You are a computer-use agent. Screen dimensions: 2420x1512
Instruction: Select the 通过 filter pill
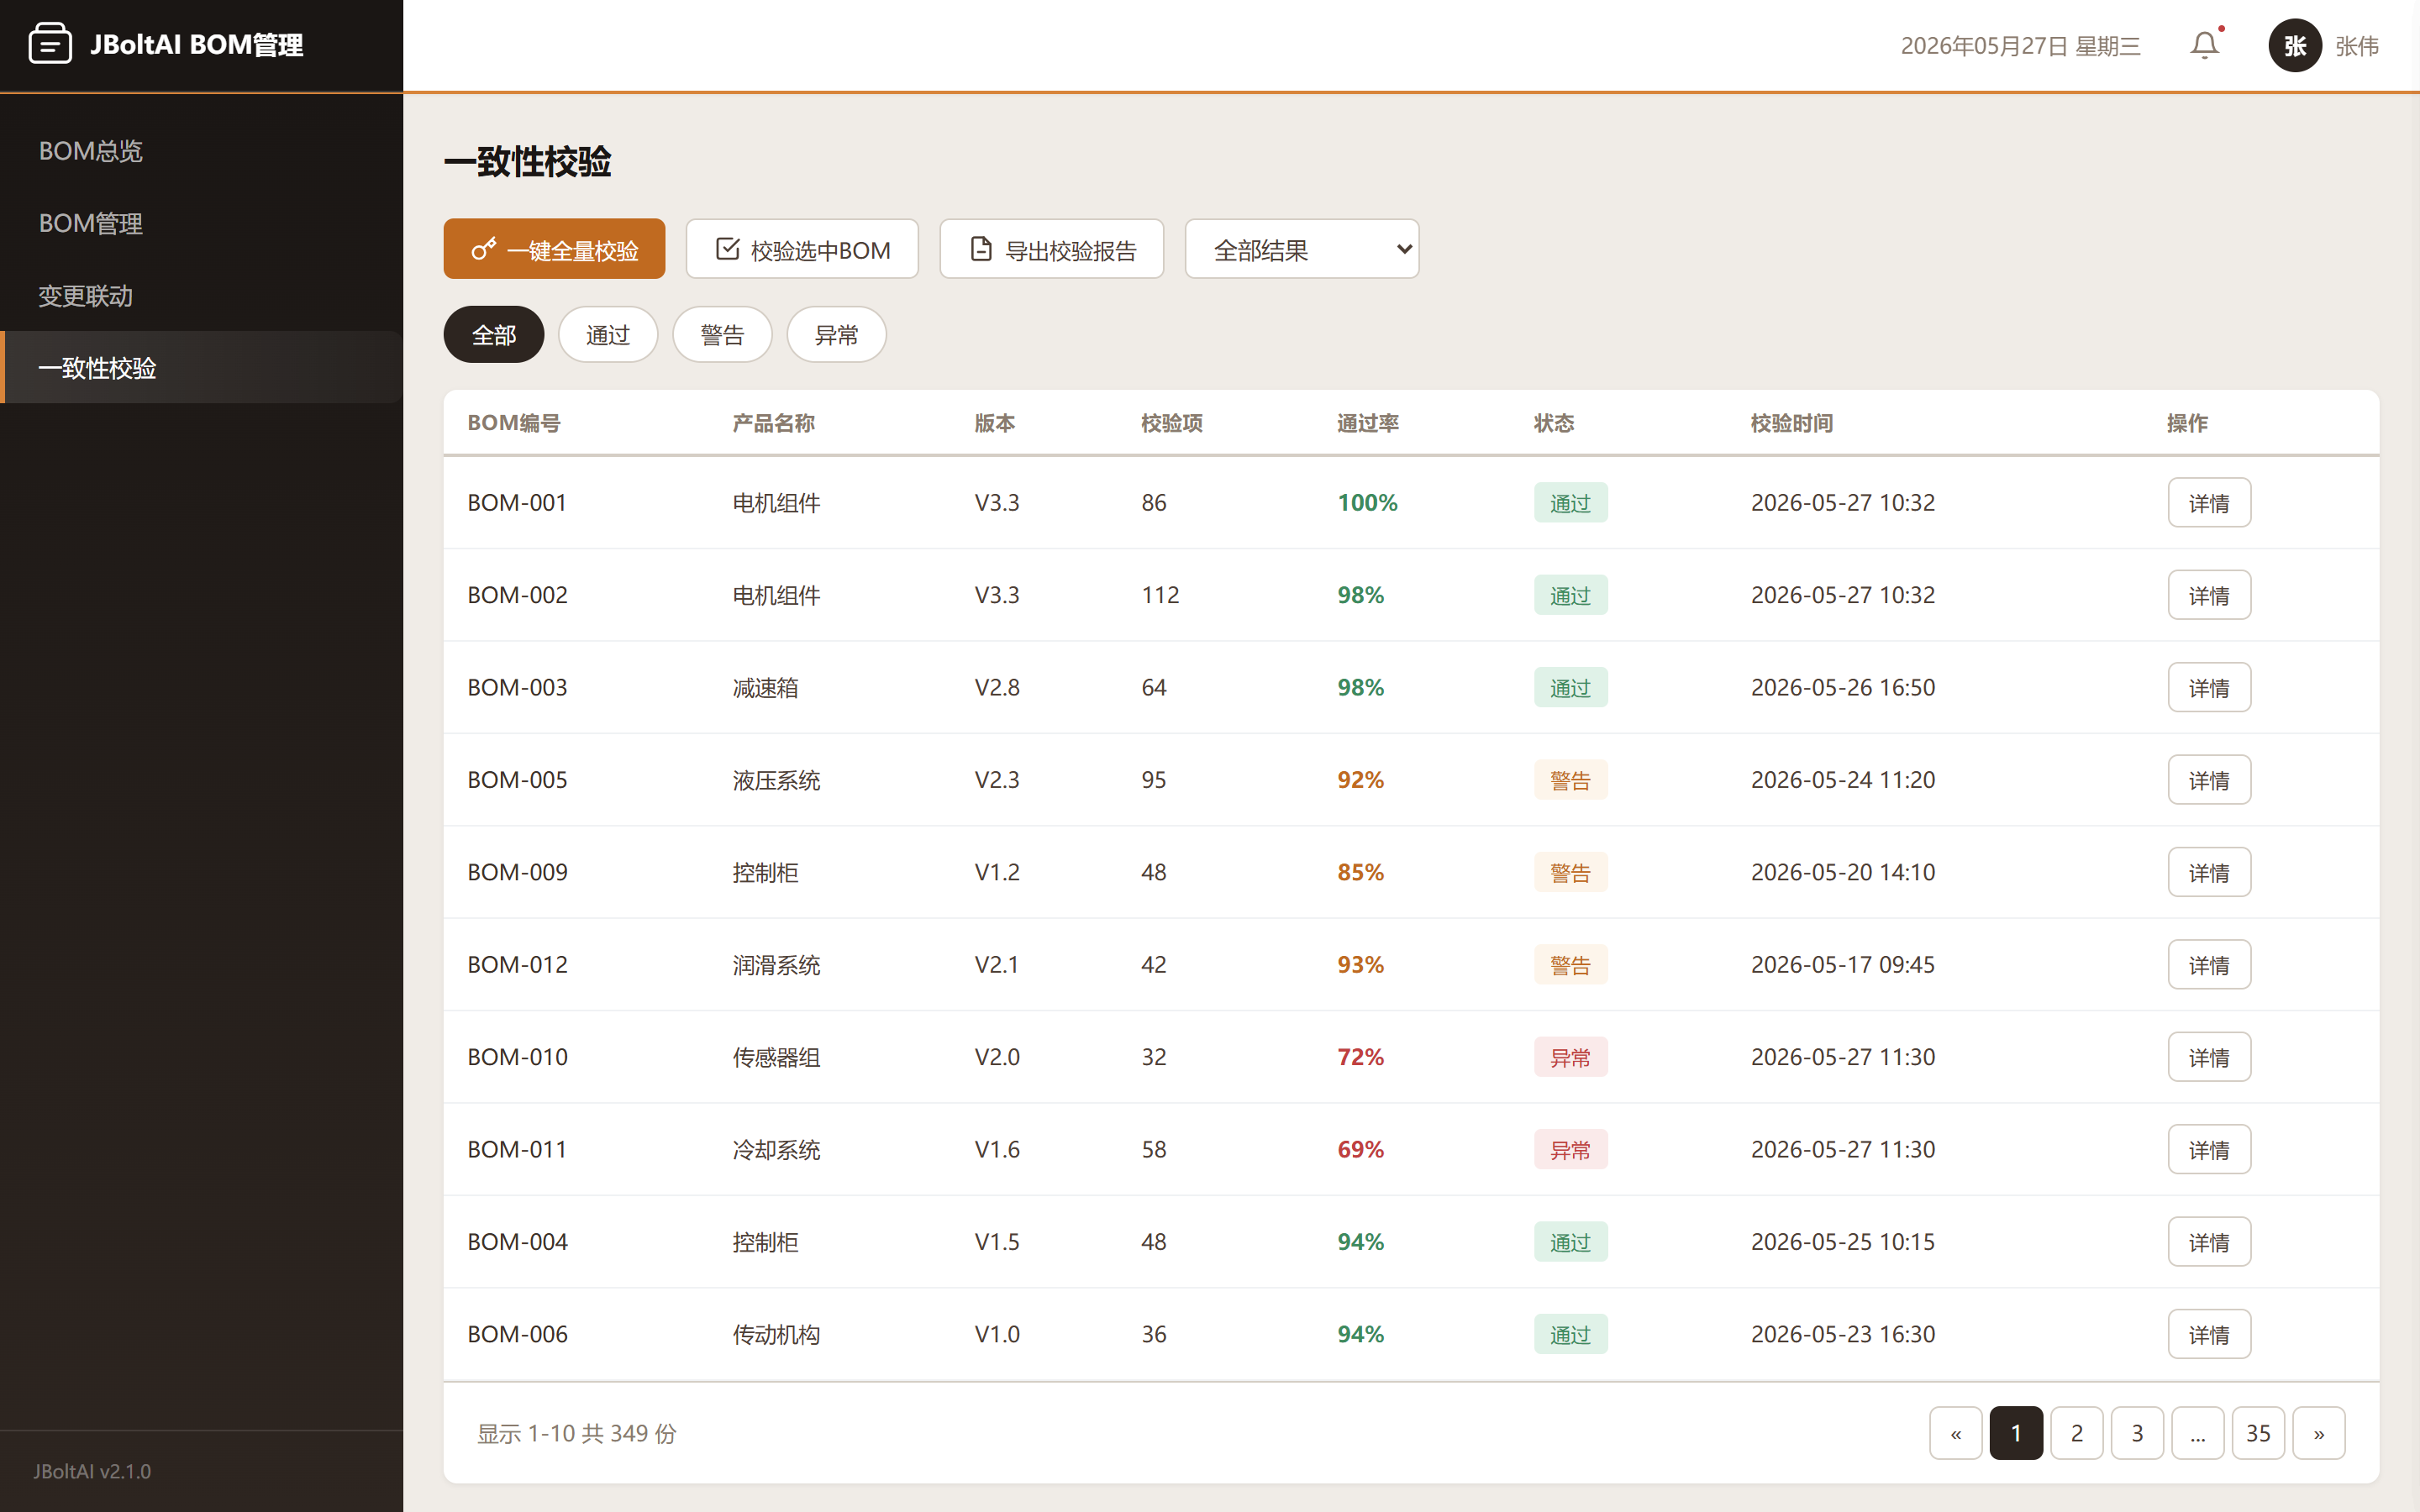pos(608,335)
